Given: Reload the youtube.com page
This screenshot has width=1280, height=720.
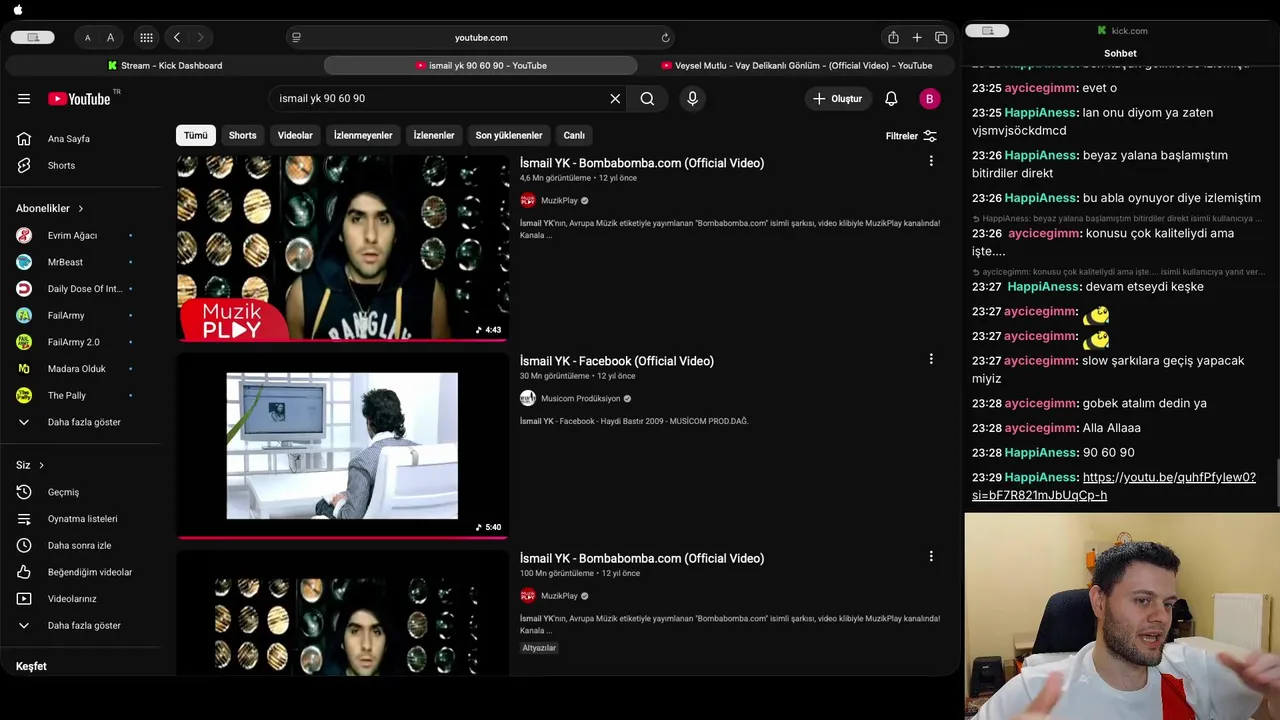Looking at the screenshot, I should click(x=665, y=38).
